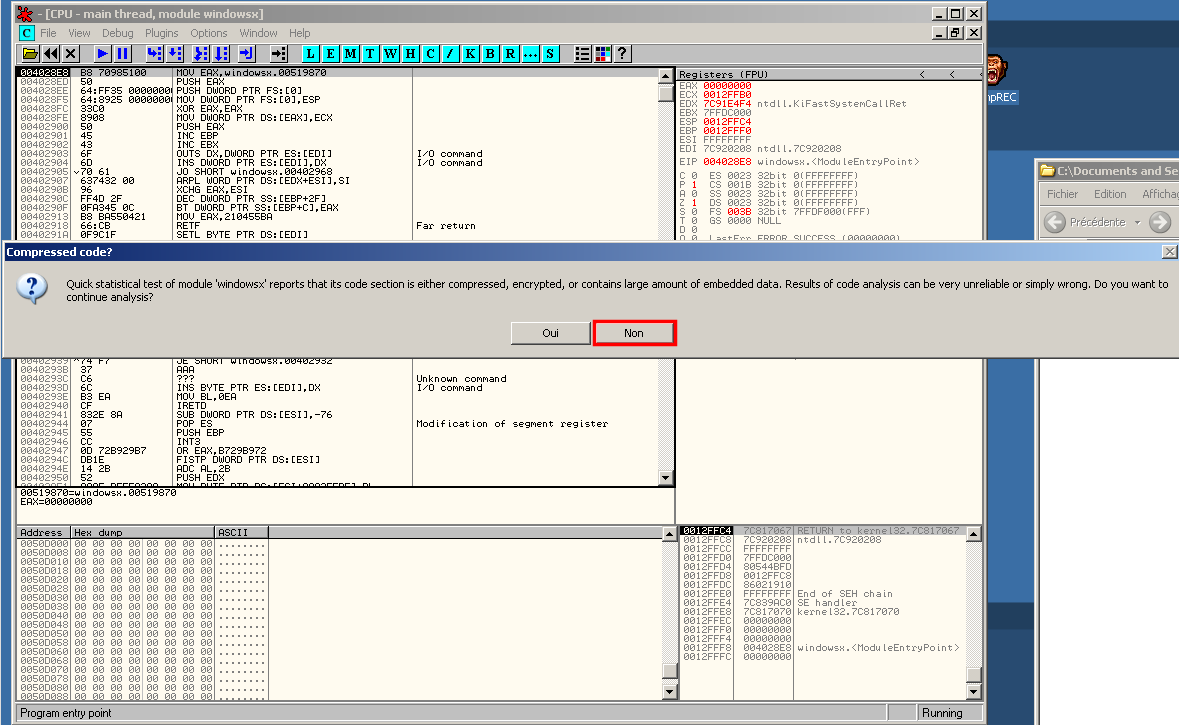
Task: Show Executable modules with E button
Action: (x=331, y=53)
